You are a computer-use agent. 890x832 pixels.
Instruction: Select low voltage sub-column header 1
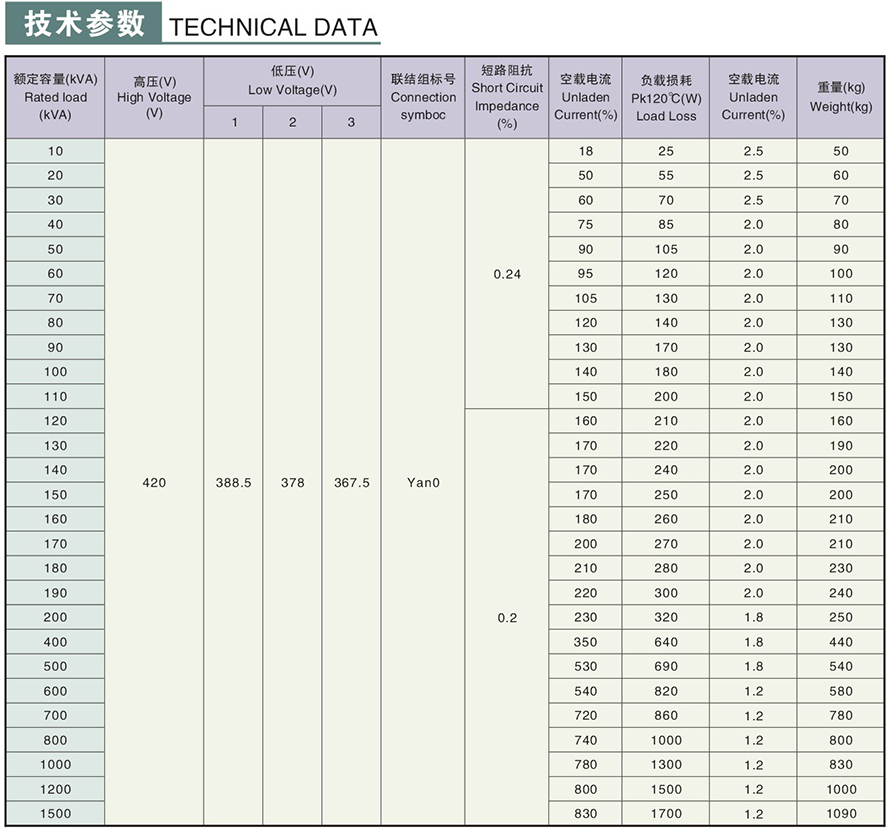pyautogui.click(x=234, y=123)
